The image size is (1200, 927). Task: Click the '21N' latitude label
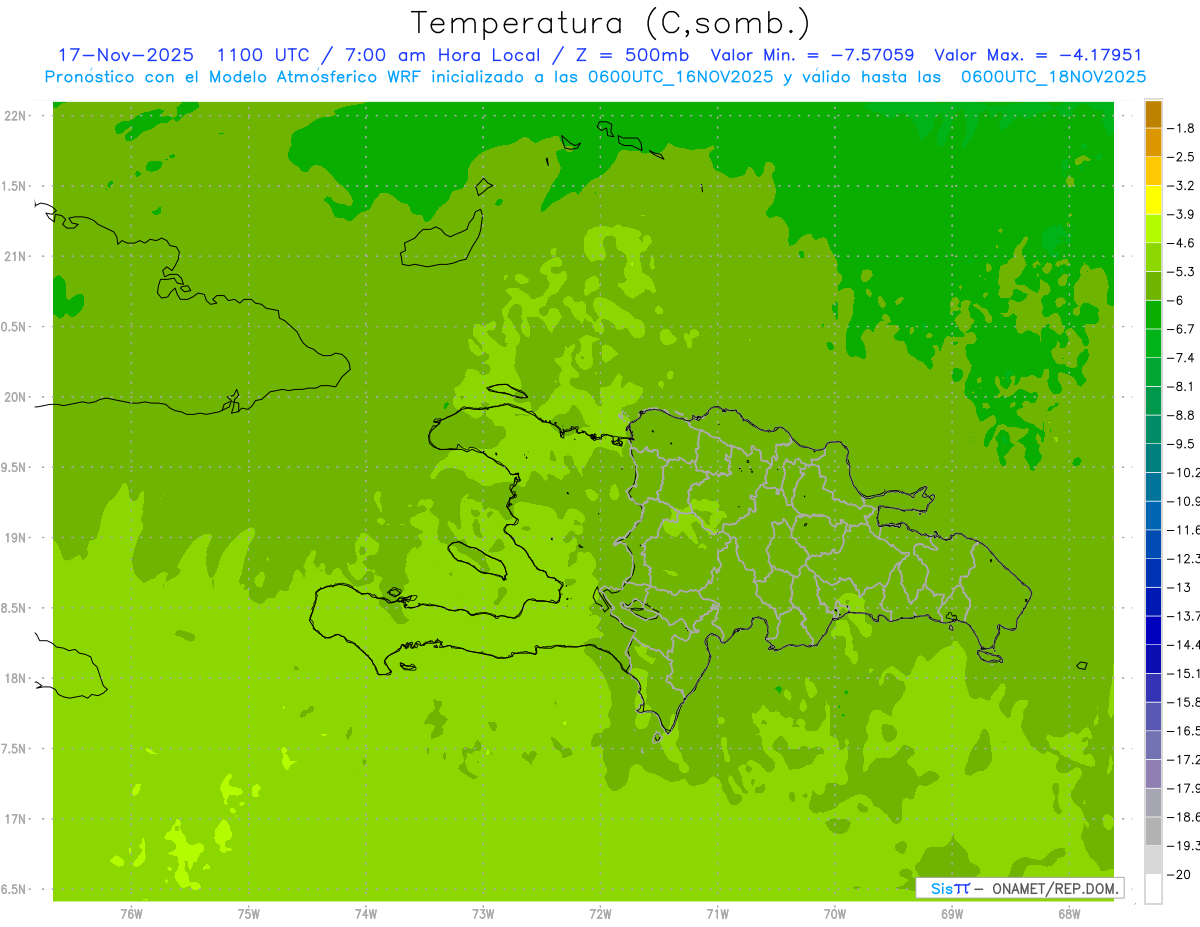pos(16,257)
